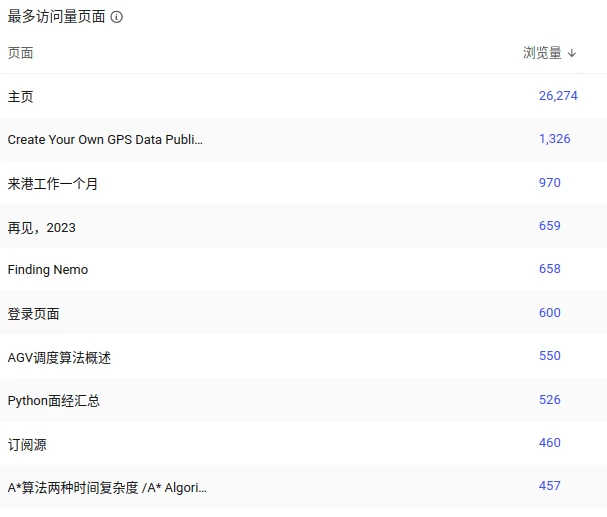The height and width of the screenshot is (517, 607).
Task: Open the 457 view count
Action: (x=550, y=486)
